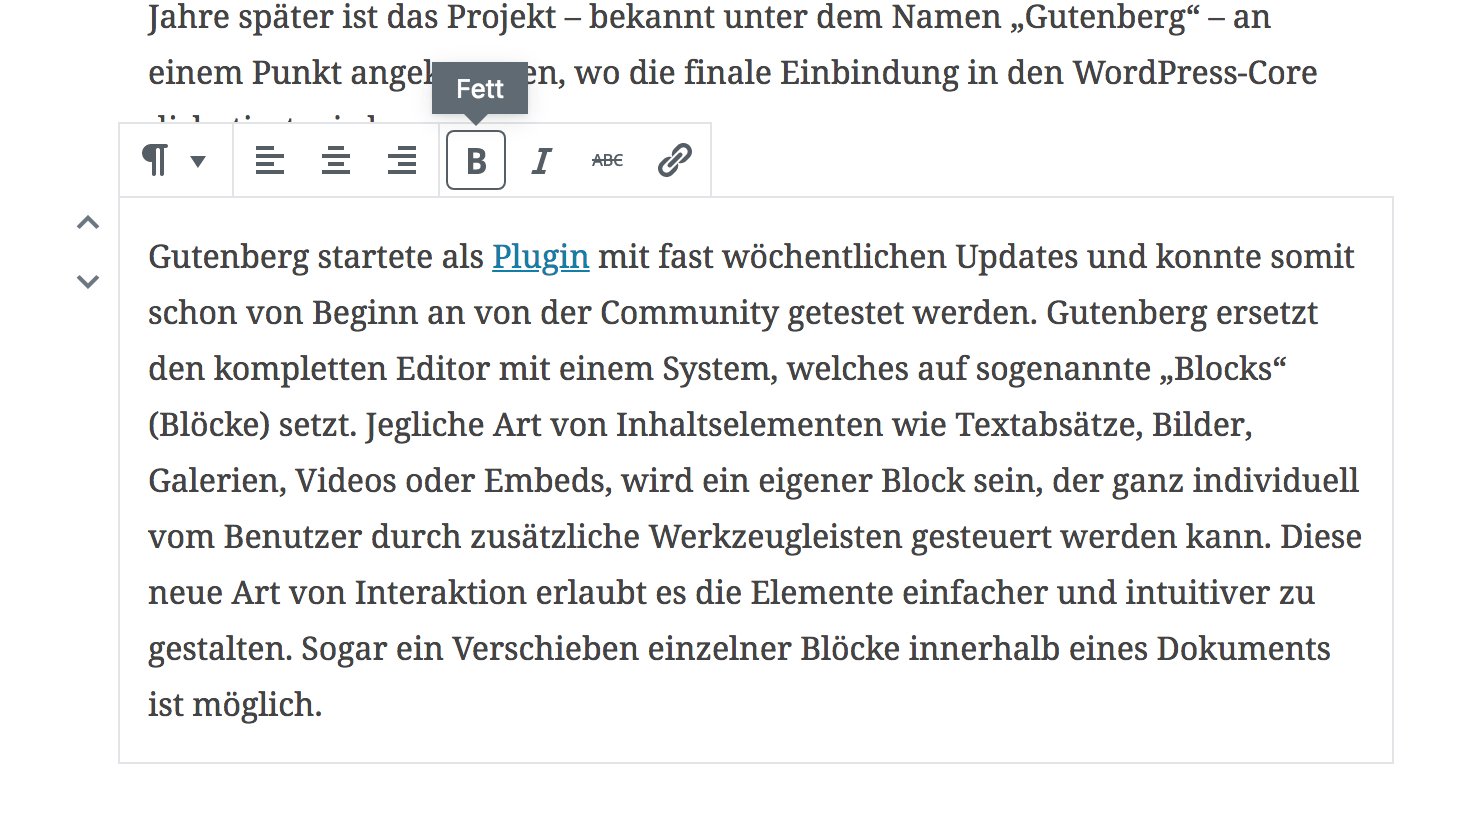This screenshot has width=1468, height=834.
Task: Right-align the paragraph text
Action: pos(401,160)
